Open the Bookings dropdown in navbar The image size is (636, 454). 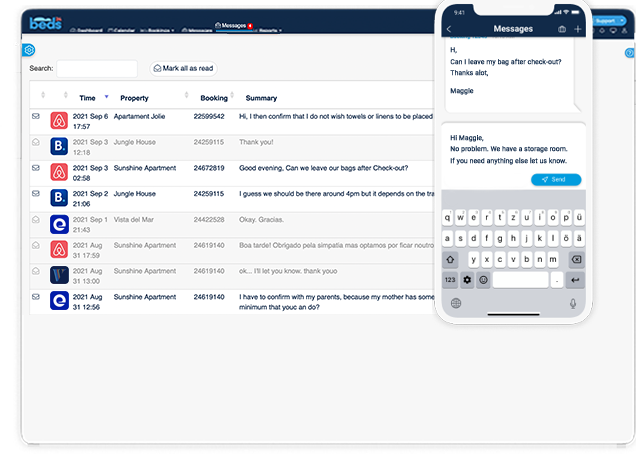157,30
